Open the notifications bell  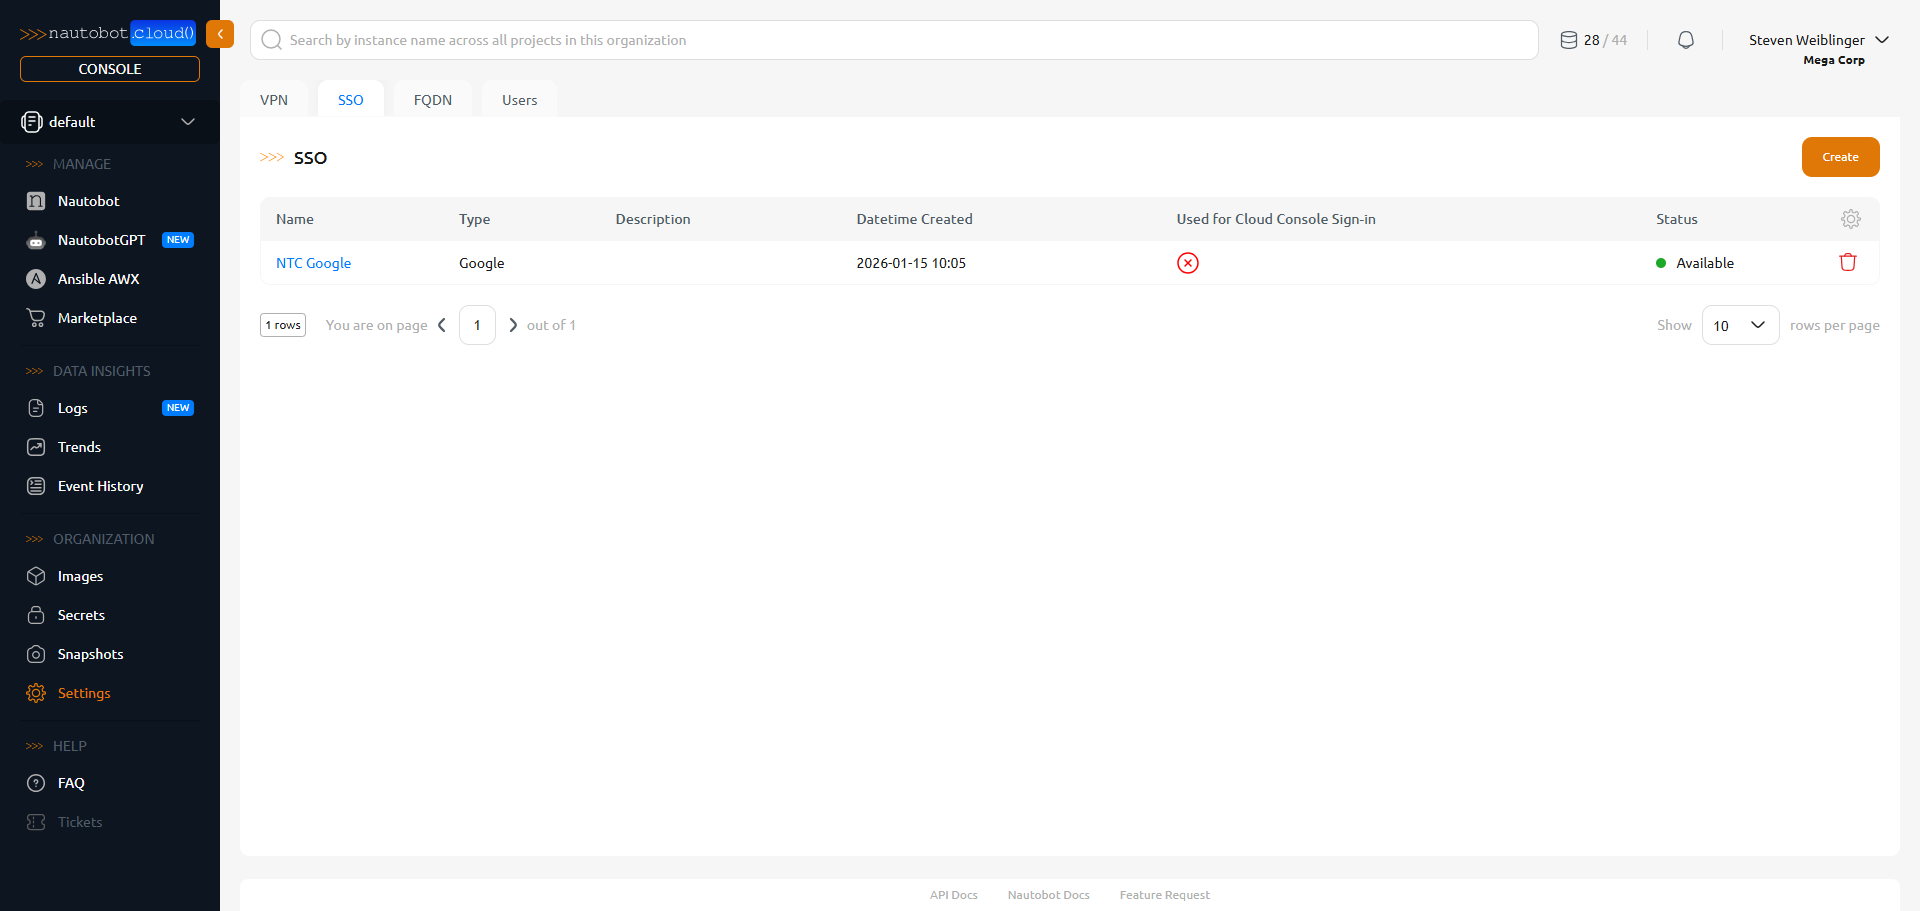click(1686, 40)
